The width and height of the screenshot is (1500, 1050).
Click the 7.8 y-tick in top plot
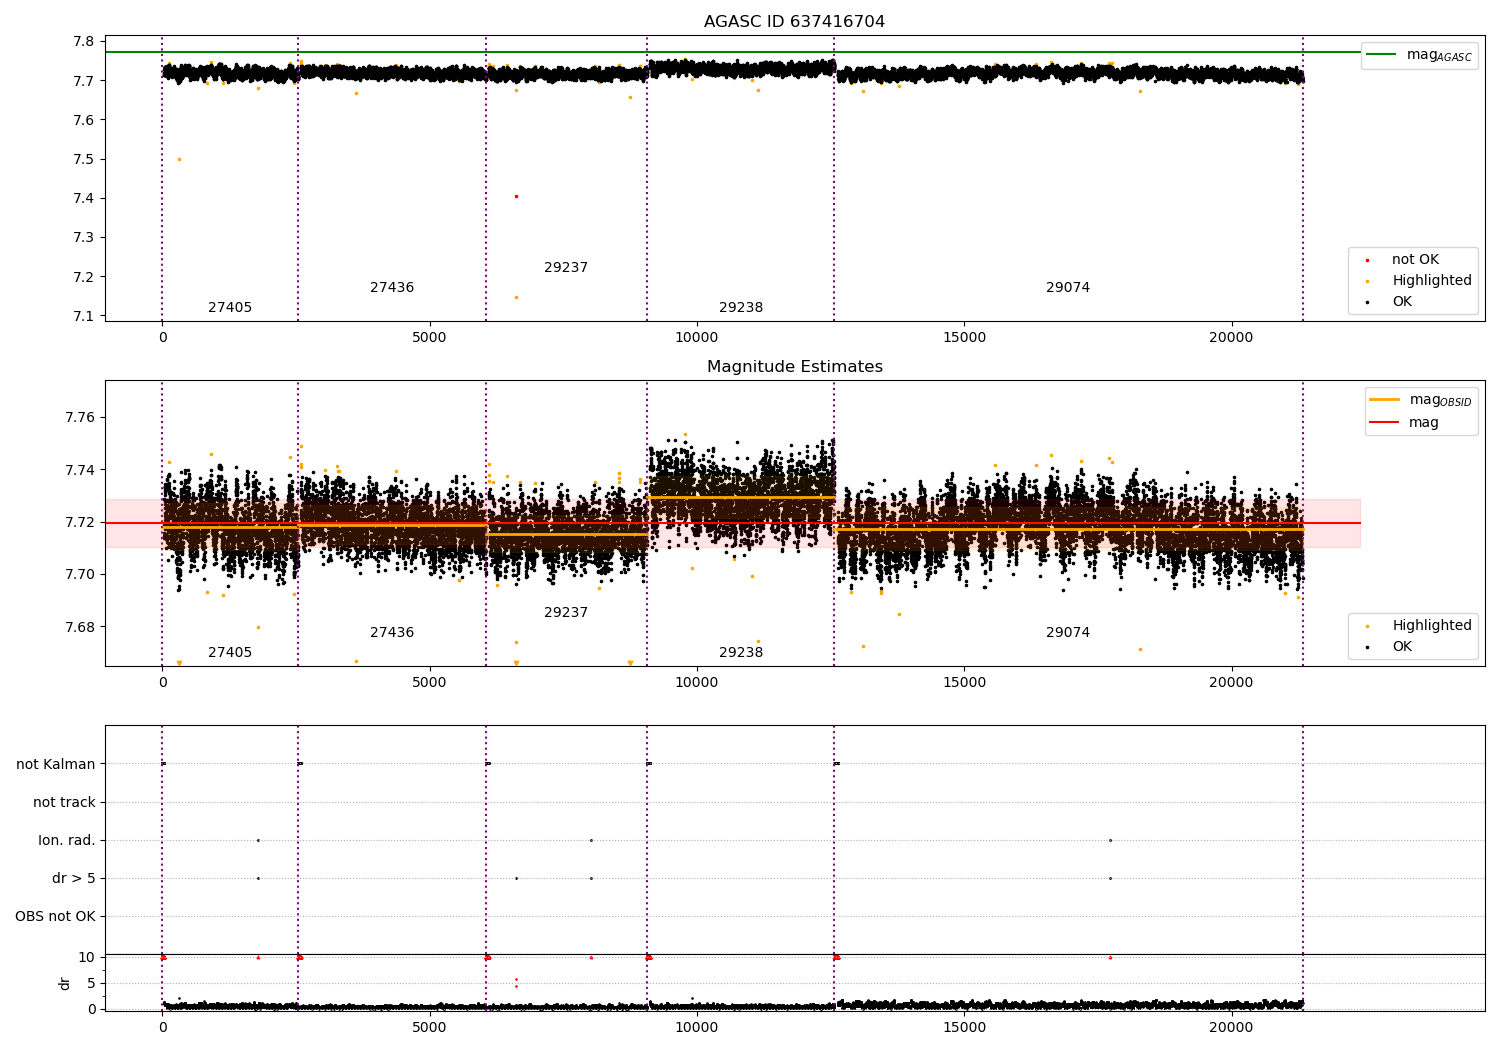point(84,41)
